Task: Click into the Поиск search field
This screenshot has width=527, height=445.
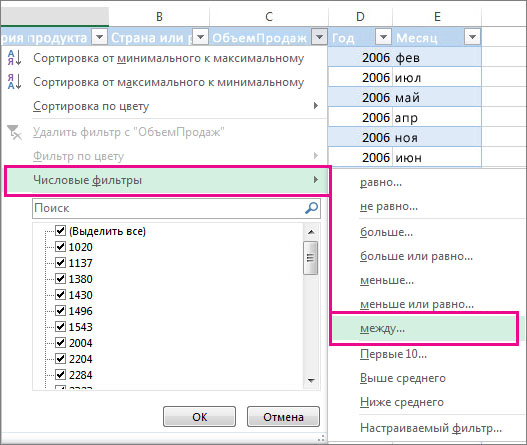Action: pos(168,208)
